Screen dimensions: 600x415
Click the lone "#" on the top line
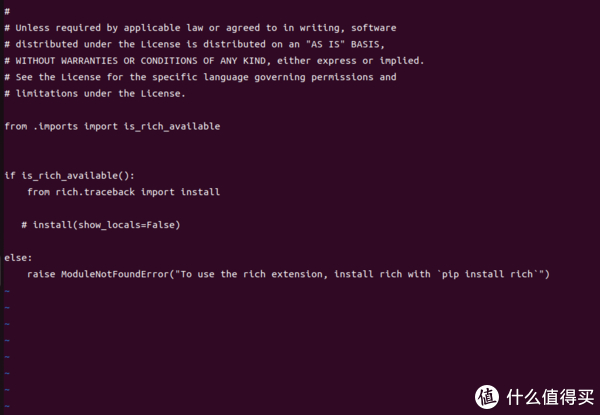(x=7, y=11)
